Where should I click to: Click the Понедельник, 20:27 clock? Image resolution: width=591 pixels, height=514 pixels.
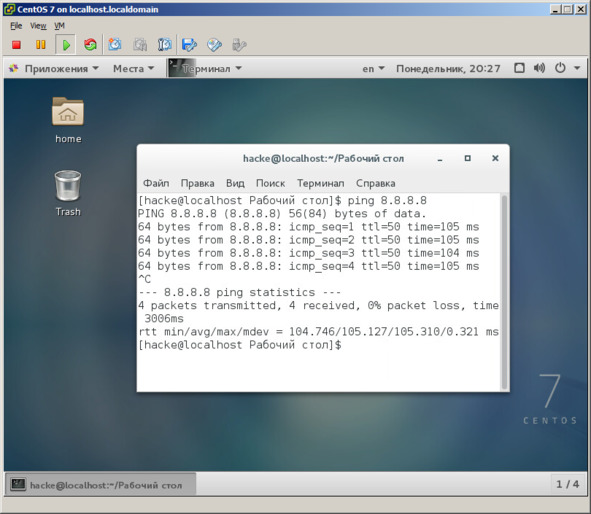point(448,69)
